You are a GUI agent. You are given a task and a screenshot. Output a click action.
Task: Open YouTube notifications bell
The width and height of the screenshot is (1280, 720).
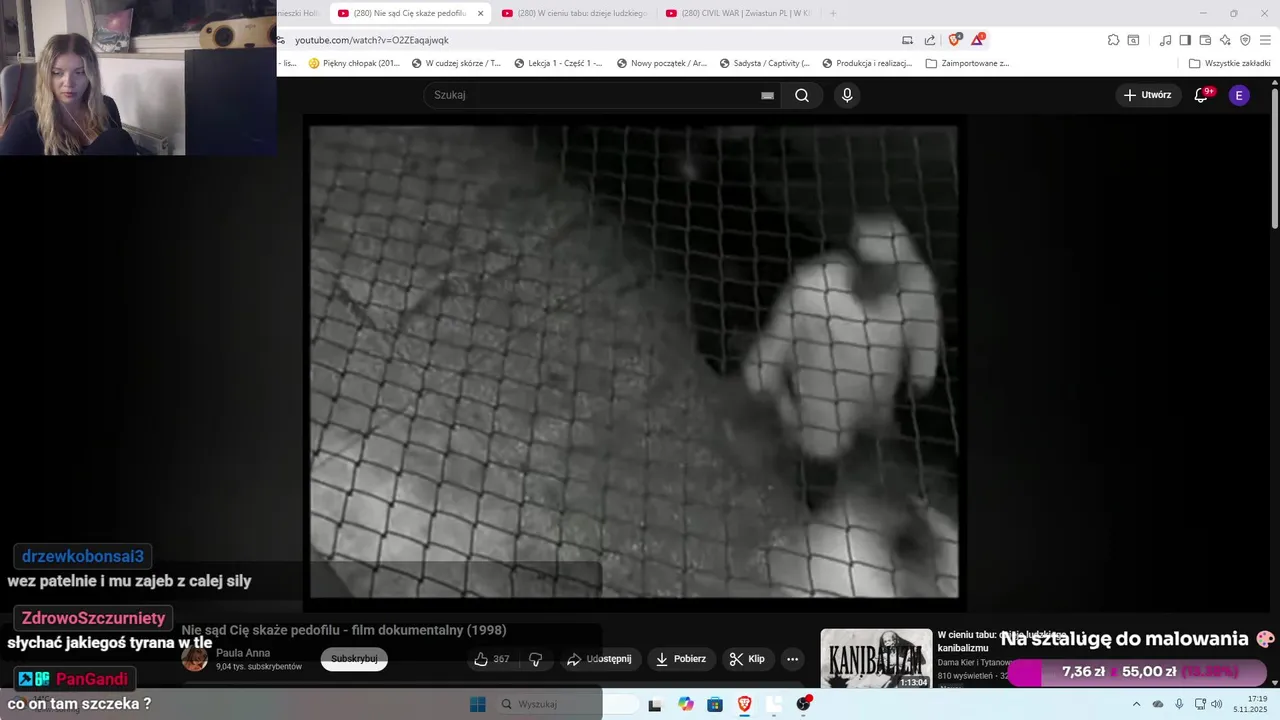[1202, 95]
